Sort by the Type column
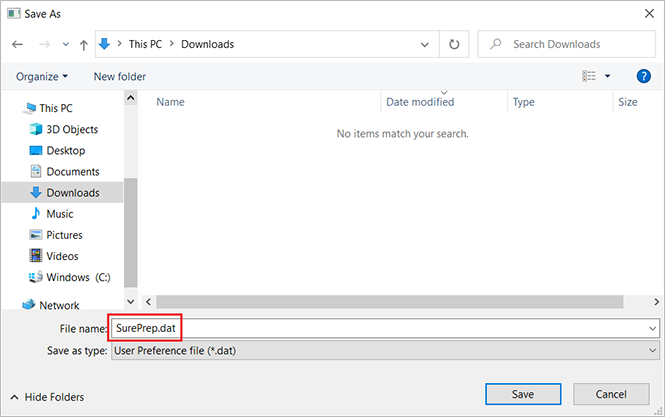665x417 pixels. [523, 102]
